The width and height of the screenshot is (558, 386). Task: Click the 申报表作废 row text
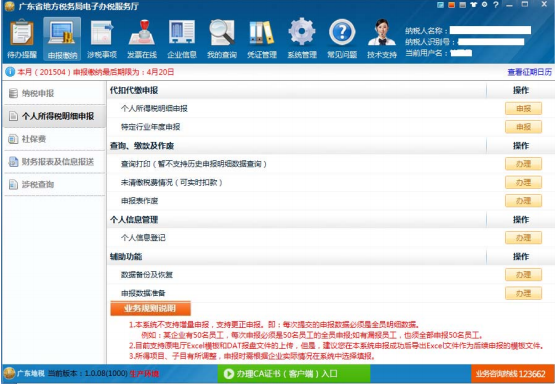(140, 201)
